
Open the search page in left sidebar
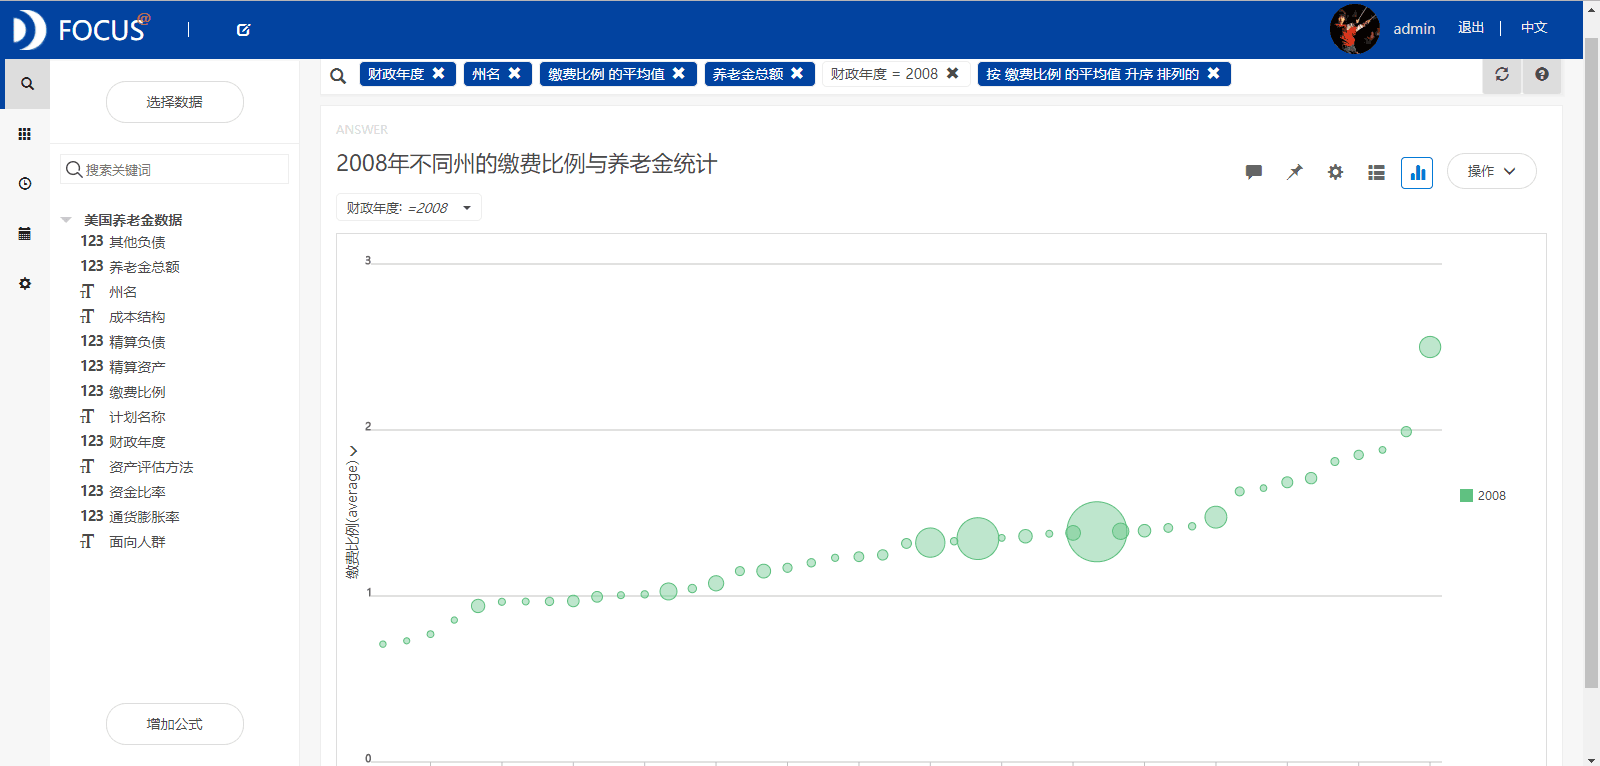26,84
